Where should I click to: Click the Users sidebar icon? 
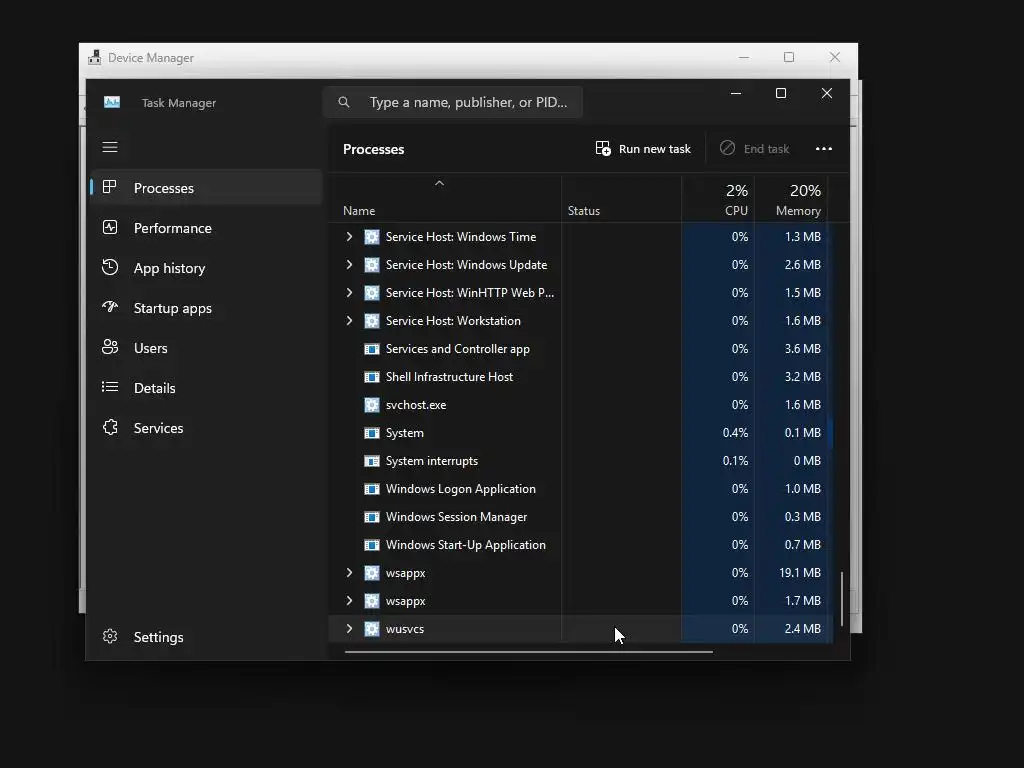pos(110,347)
